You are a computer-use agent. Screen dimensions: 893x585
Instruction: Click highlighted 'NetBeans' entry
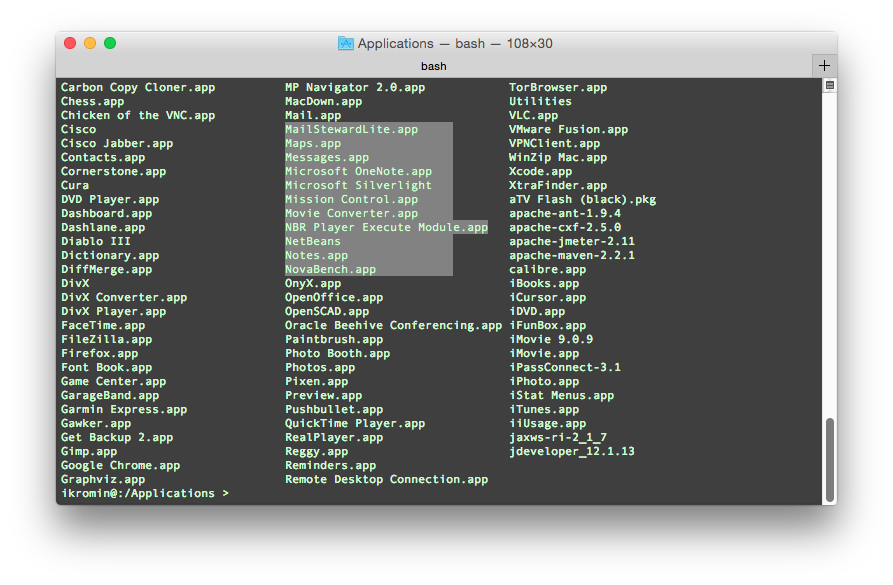tap(313, 242)
